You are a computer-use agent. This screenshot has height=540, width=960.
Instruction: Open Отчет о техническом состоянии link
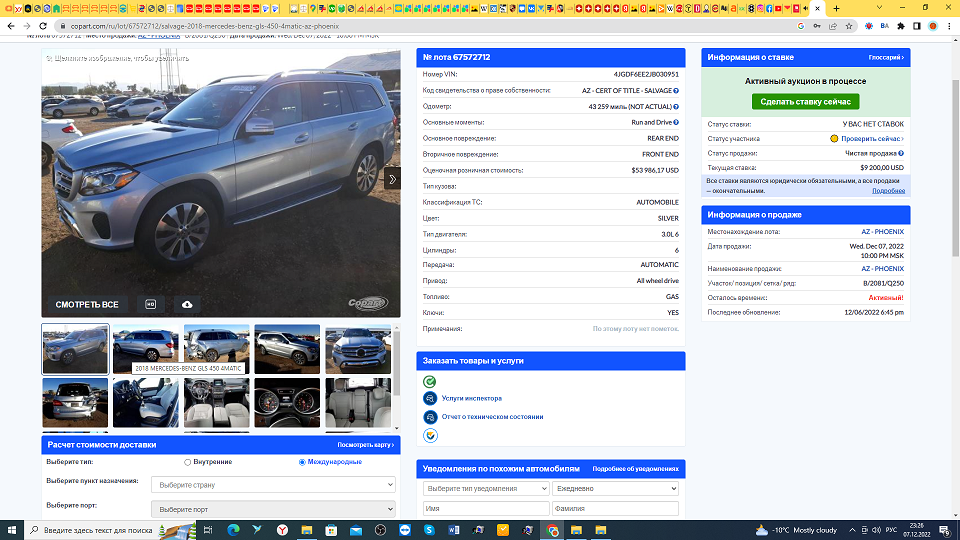point(492,417)
